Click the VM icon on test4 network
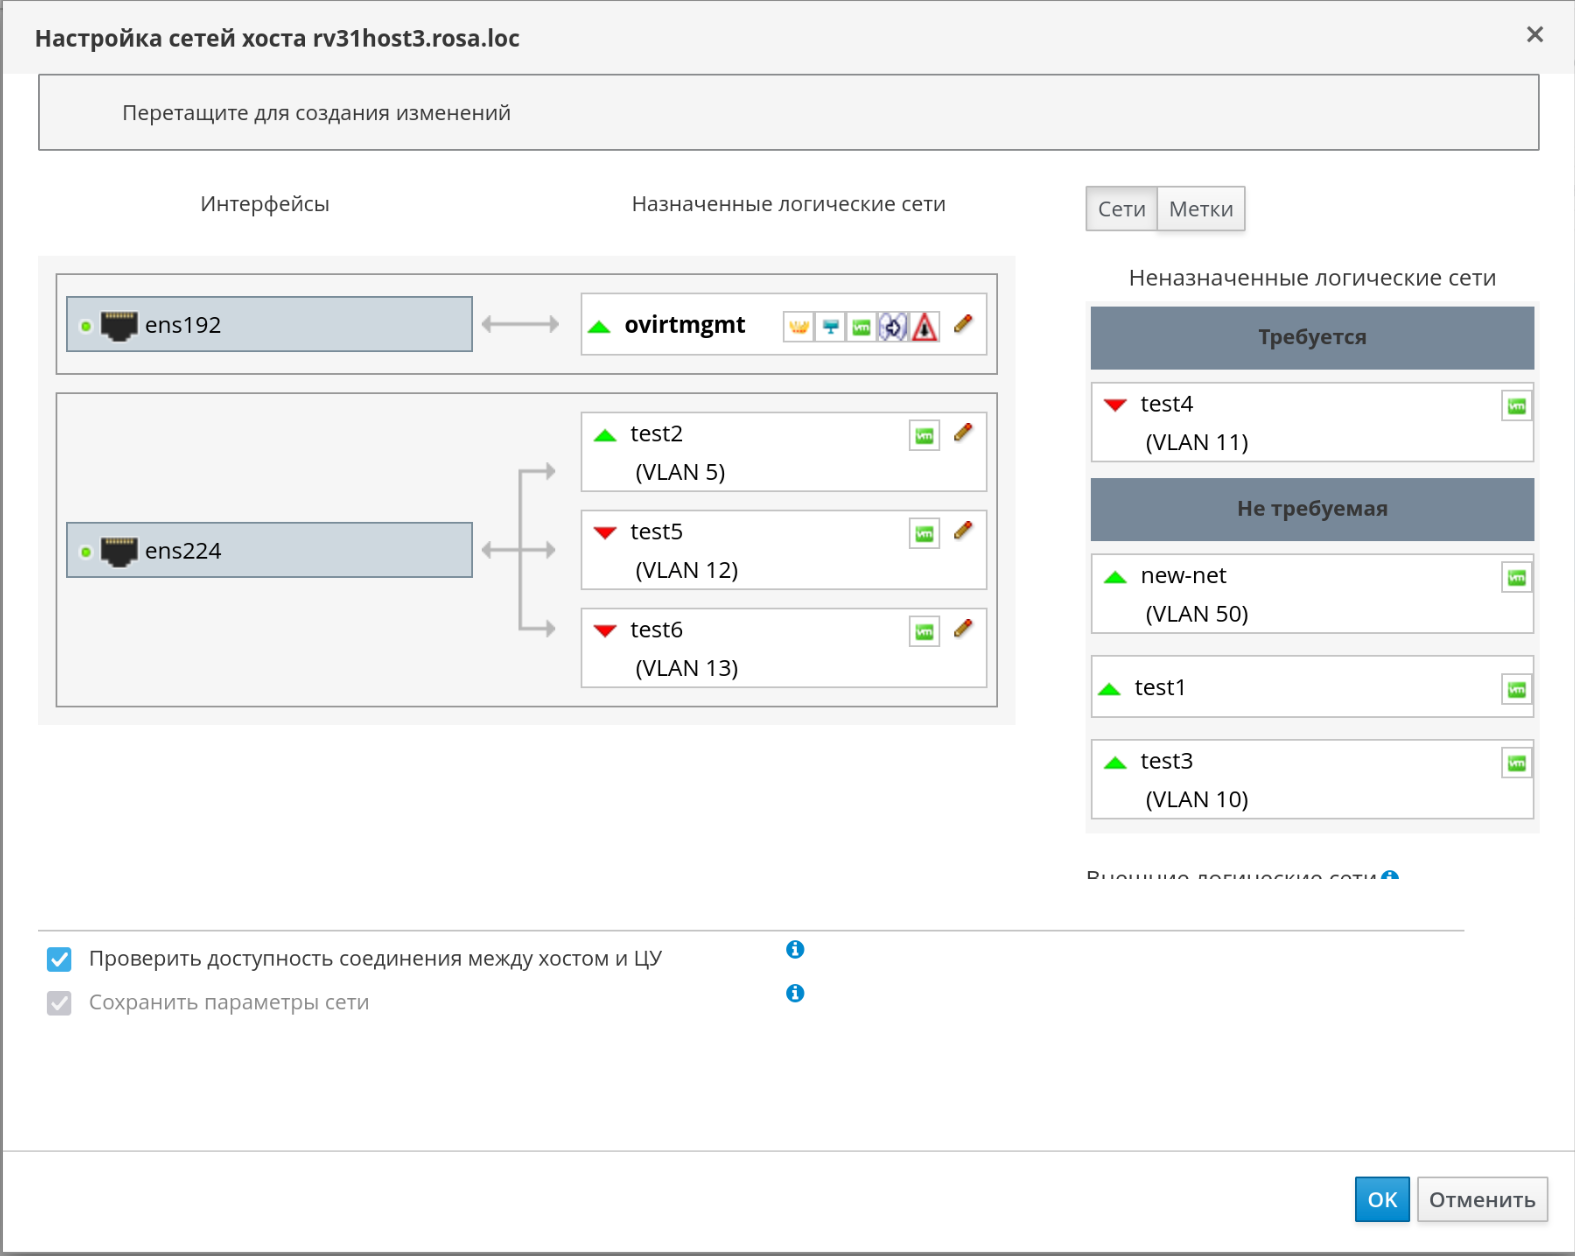 [1516, 406]
